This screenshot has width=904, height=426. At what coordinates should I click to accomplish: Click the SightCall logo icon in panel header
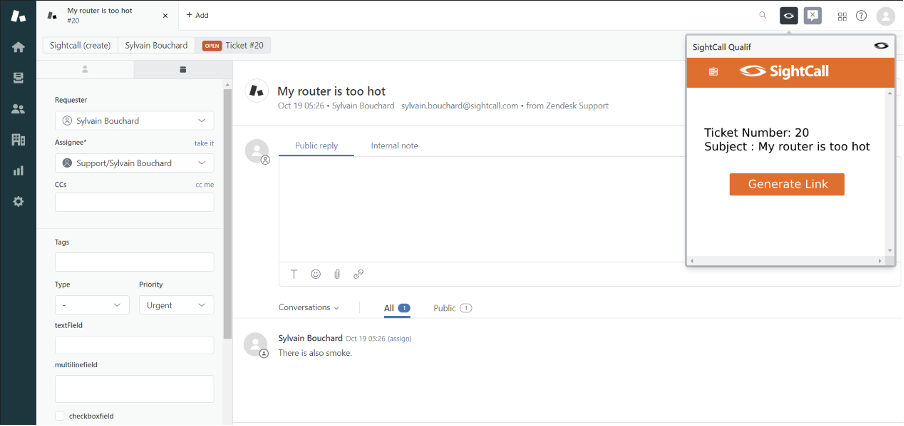tap(881, 47)
